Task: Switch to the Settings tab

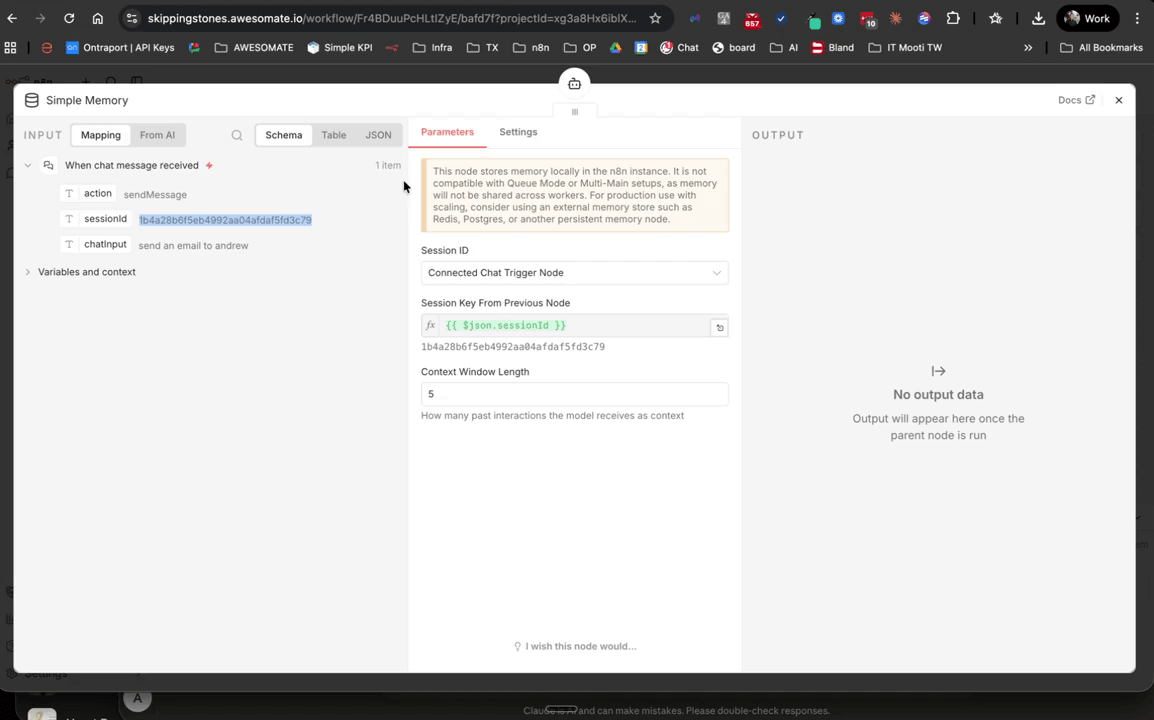Action: click(518, 131)
